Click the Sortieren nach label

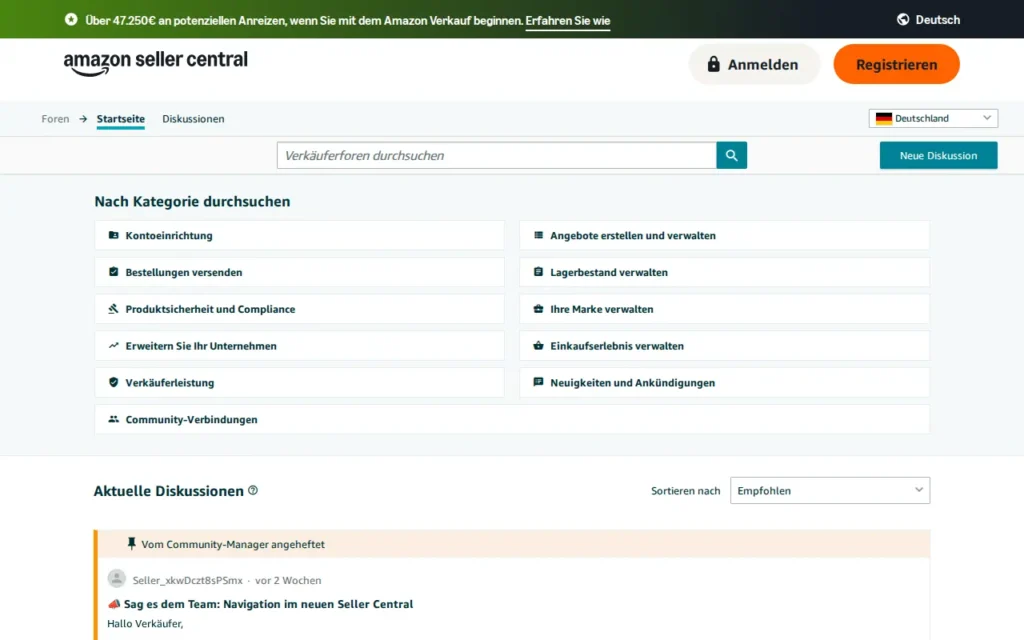pos(685,490)
